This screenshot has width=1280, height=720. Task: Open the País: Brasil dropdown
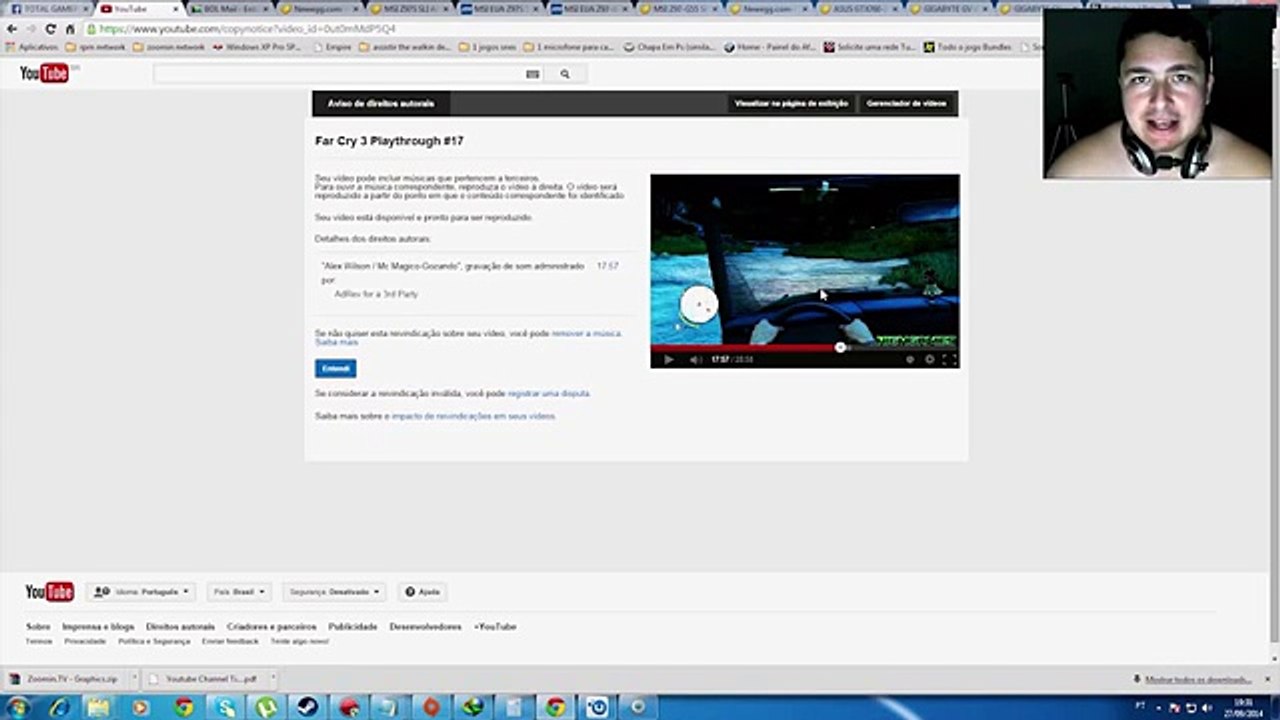click(x=239, y=592)
